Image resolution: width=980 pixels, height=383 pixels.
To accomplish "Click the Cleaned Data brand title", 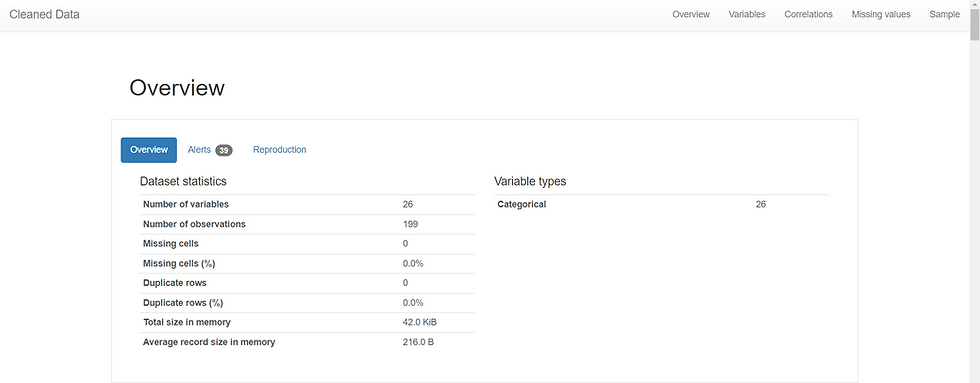I will point(44,14).
